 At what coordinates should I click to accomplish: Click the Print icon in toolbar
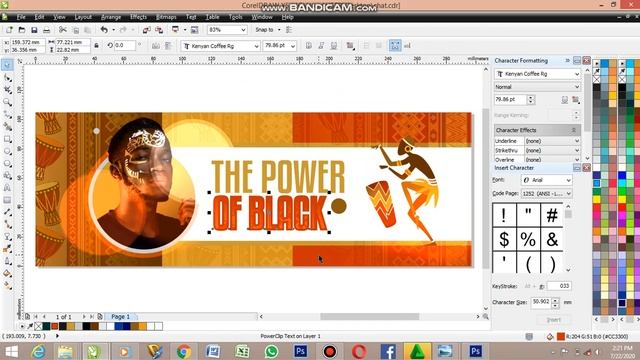coord(47,30)
